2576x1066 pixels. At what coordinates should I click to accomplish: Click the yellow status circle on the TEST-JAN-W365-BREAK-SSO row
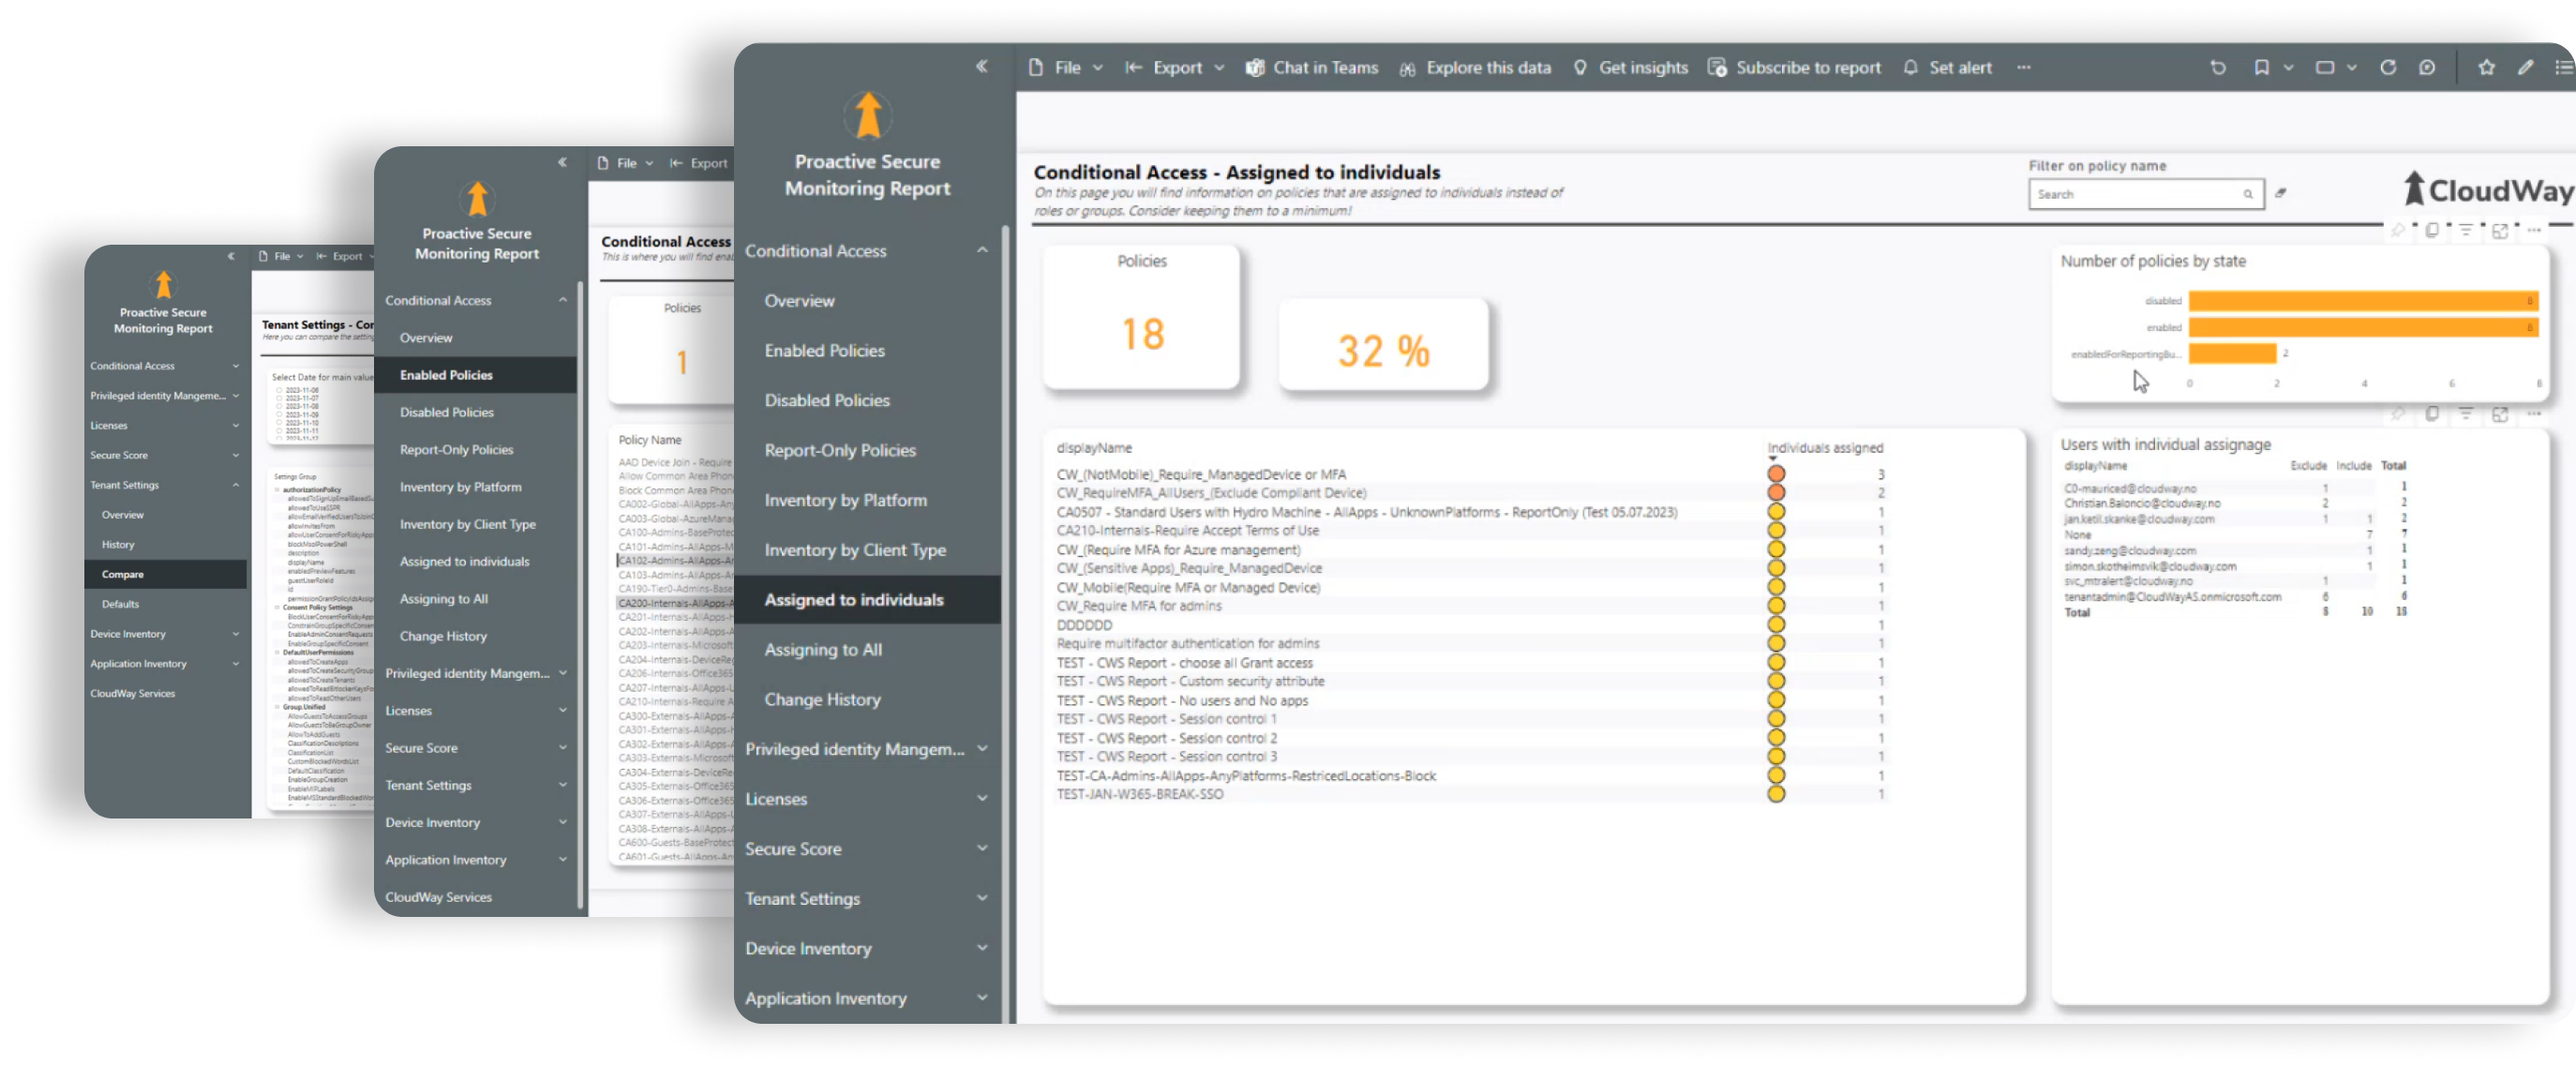1775,794
